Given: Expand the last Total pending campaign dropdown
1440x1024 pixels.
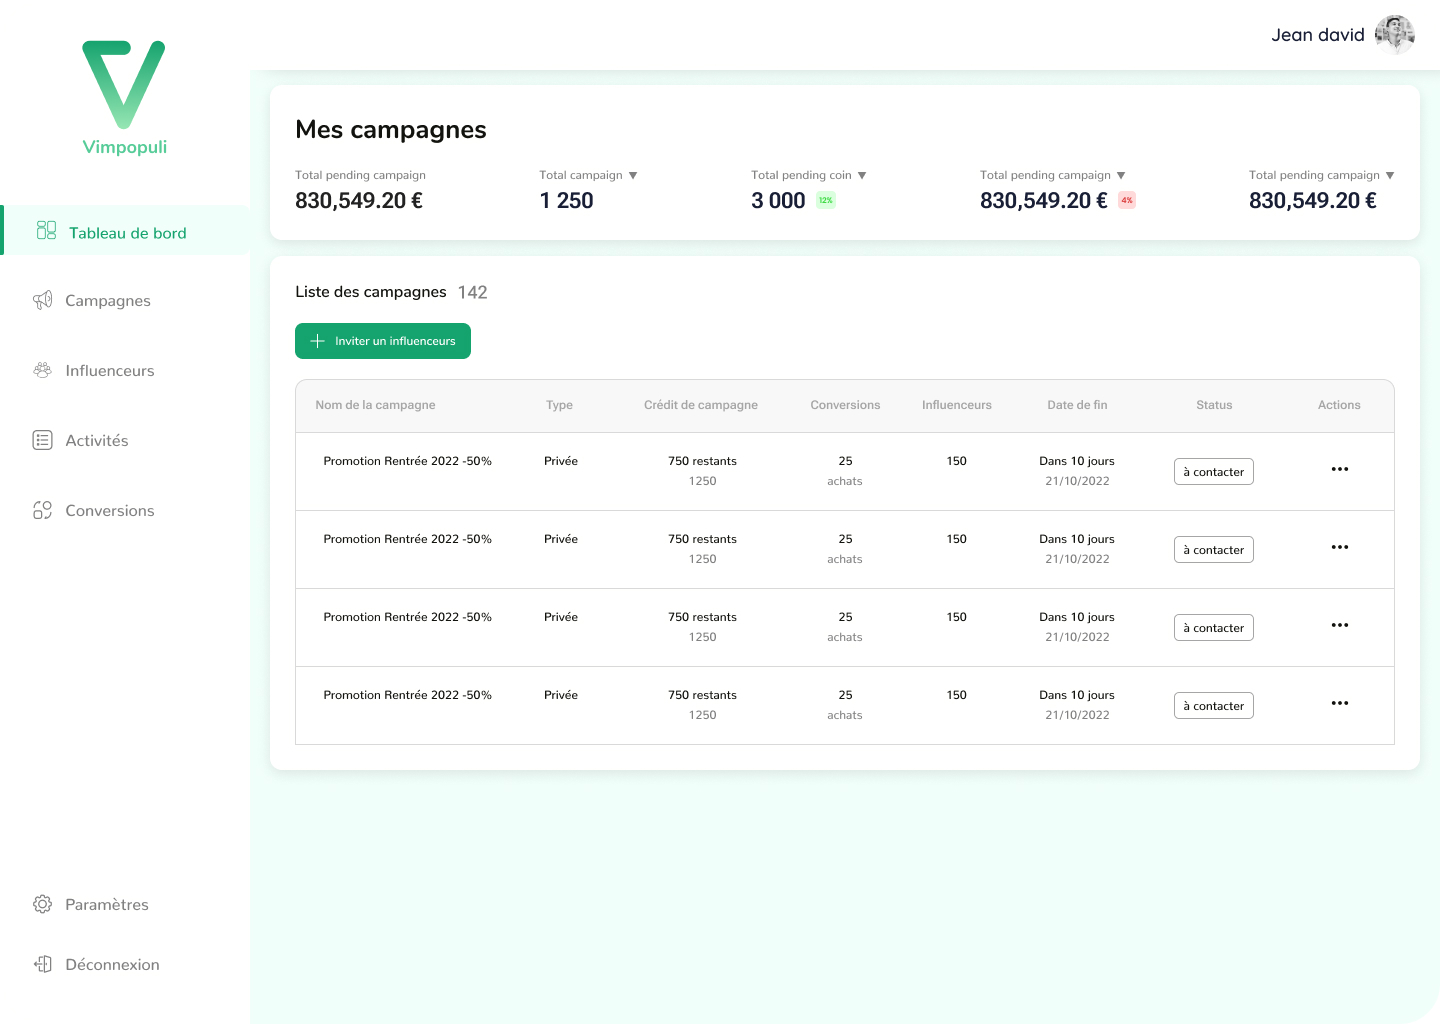Looking at the screenshot, I should coord(1390,175).
